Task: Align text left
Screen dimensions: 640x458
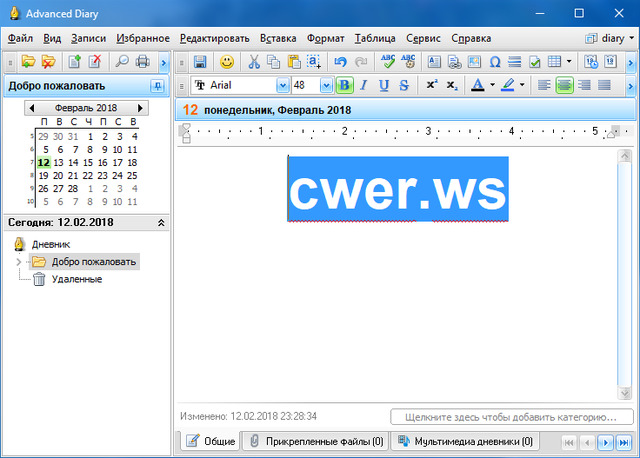Action: point(544,85)
